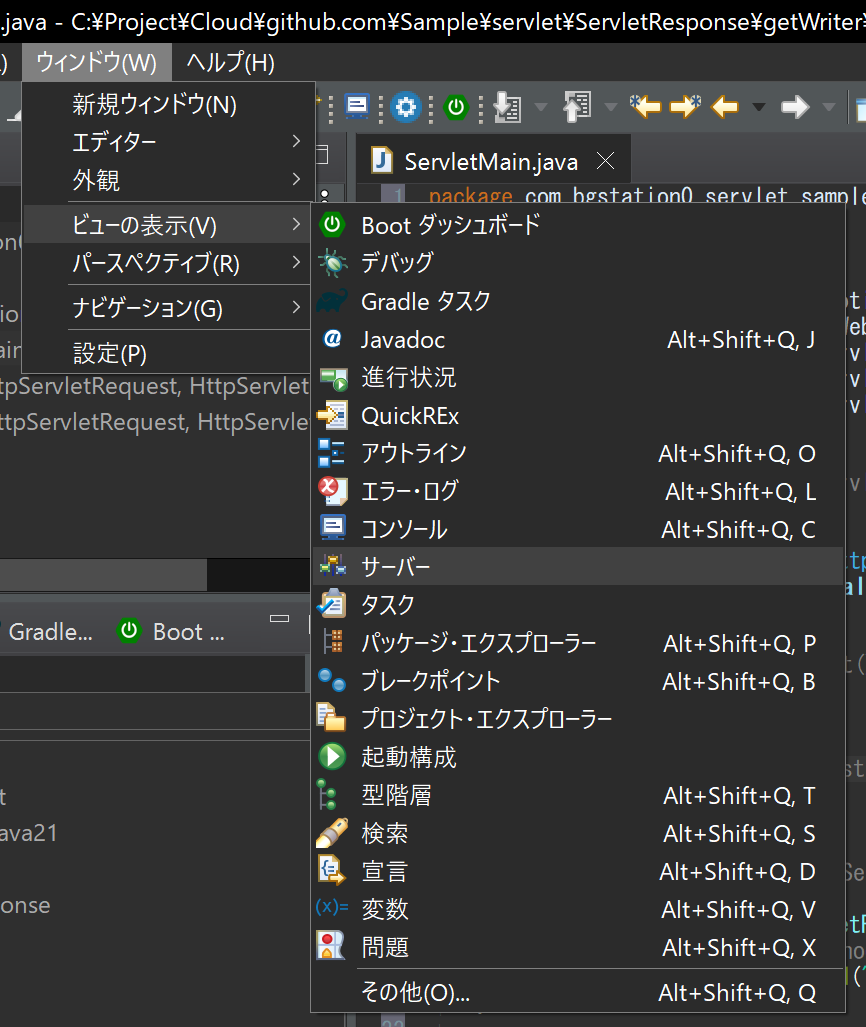
Task: Expand the エディター submenu
Action: [x=167, y=141]
